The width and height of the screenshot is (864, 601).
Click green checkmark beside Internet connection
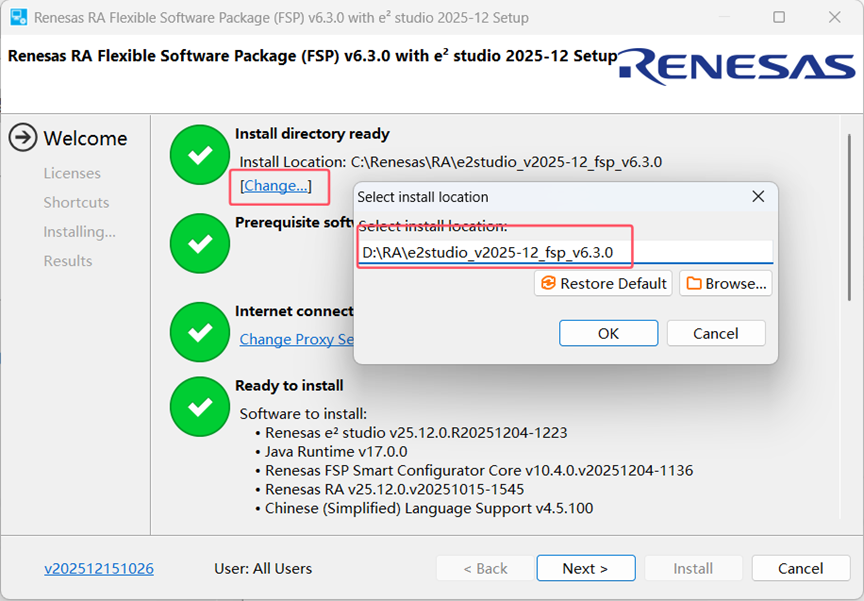point(199,332)
